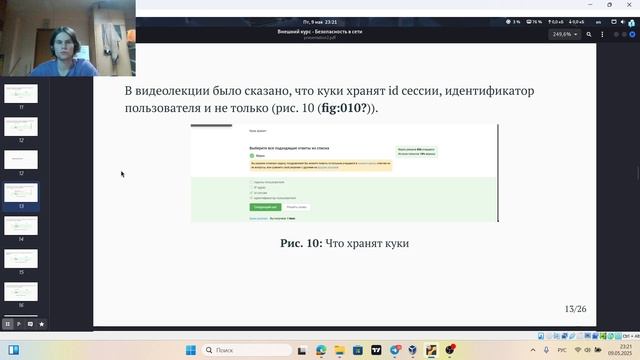Viewport: 640px width, 360px height.
Task: Open the Task View icon on taskbar
Action: (x=302, y=350)
